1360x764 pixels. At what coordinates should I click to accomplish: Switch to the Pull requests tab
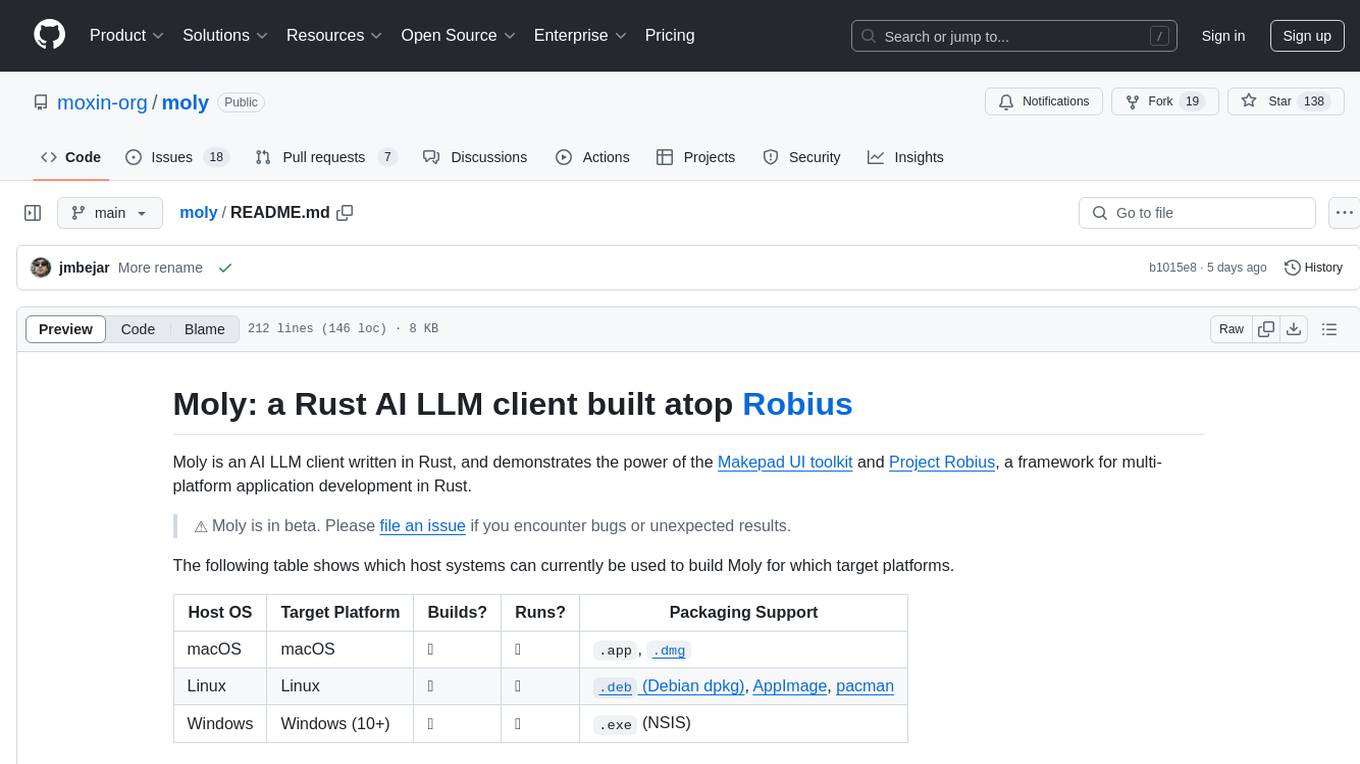326,157
